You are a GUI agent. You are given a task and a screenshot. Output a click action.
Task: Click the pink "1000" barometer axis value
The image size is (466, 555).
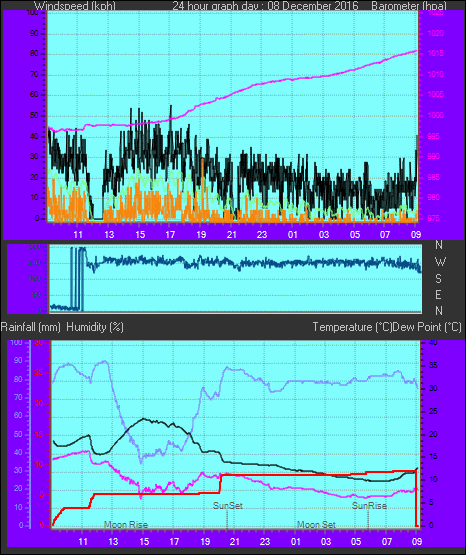point(436,115)
